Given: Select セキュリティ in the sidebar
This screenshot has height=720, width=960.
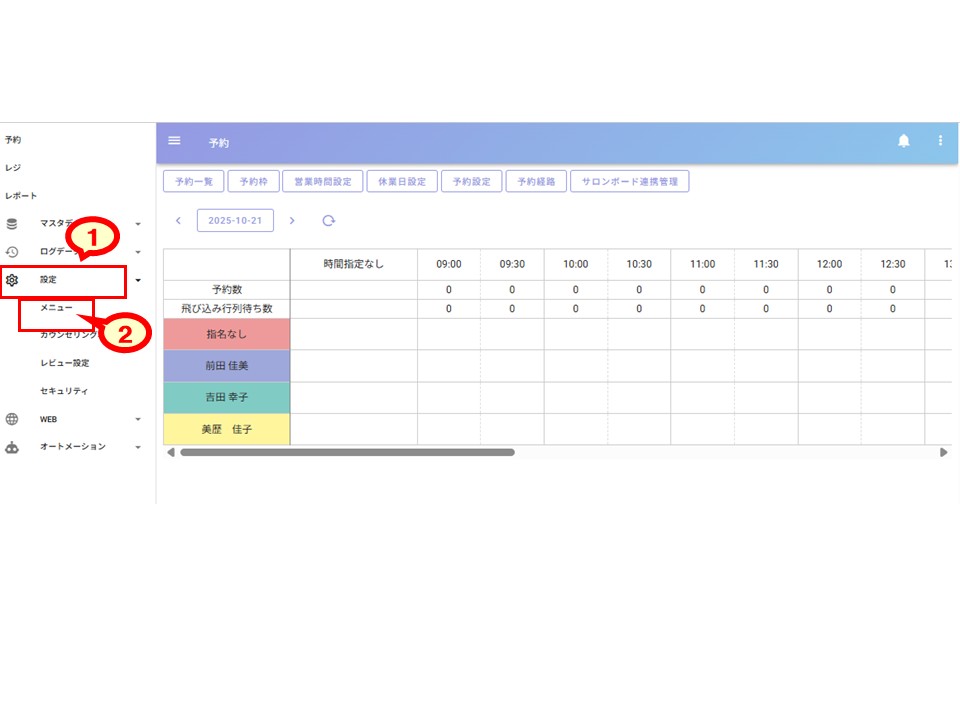Looking at the screenshot, I should (x=64, y=391).
